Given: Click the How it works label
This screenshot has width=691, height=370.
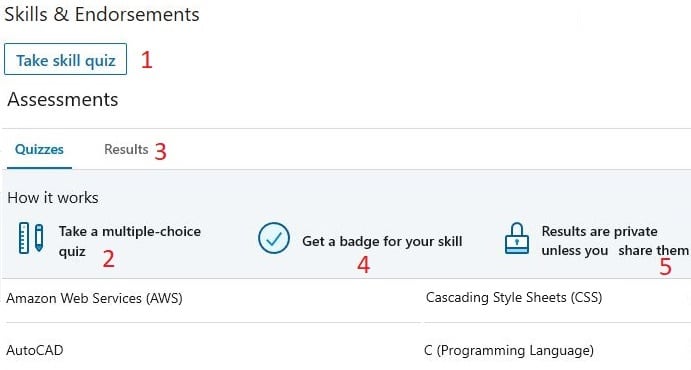Looking at the screenshot, I should coord(53,198).
